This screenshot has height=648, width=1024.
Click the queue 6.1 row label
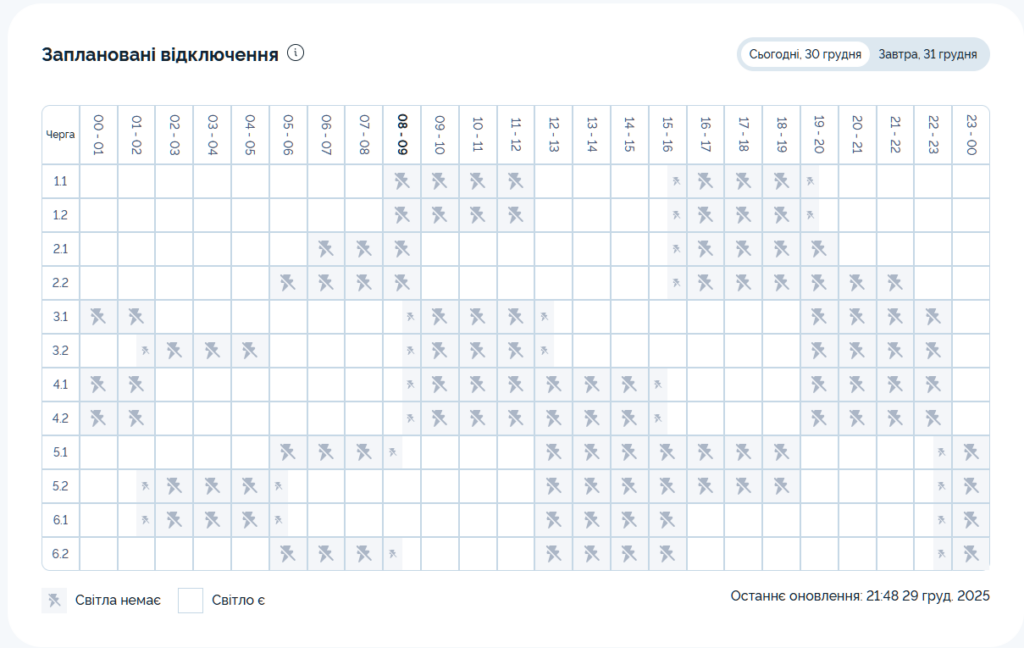point(60,520)
